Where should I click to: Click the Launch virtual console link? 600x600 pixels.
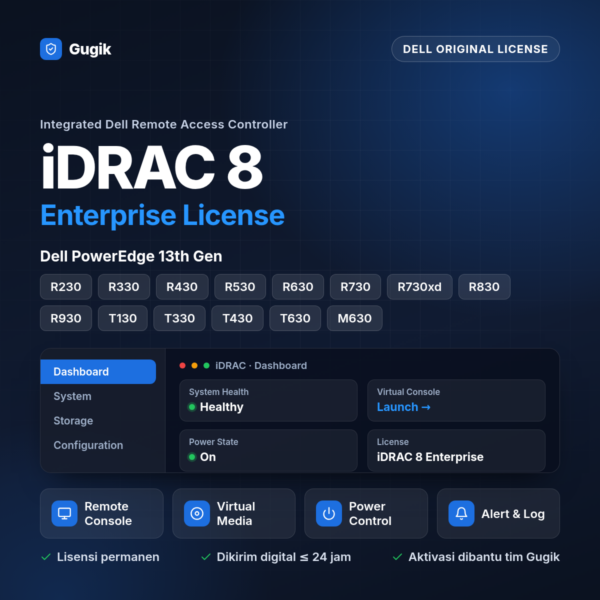coord(403,407)
